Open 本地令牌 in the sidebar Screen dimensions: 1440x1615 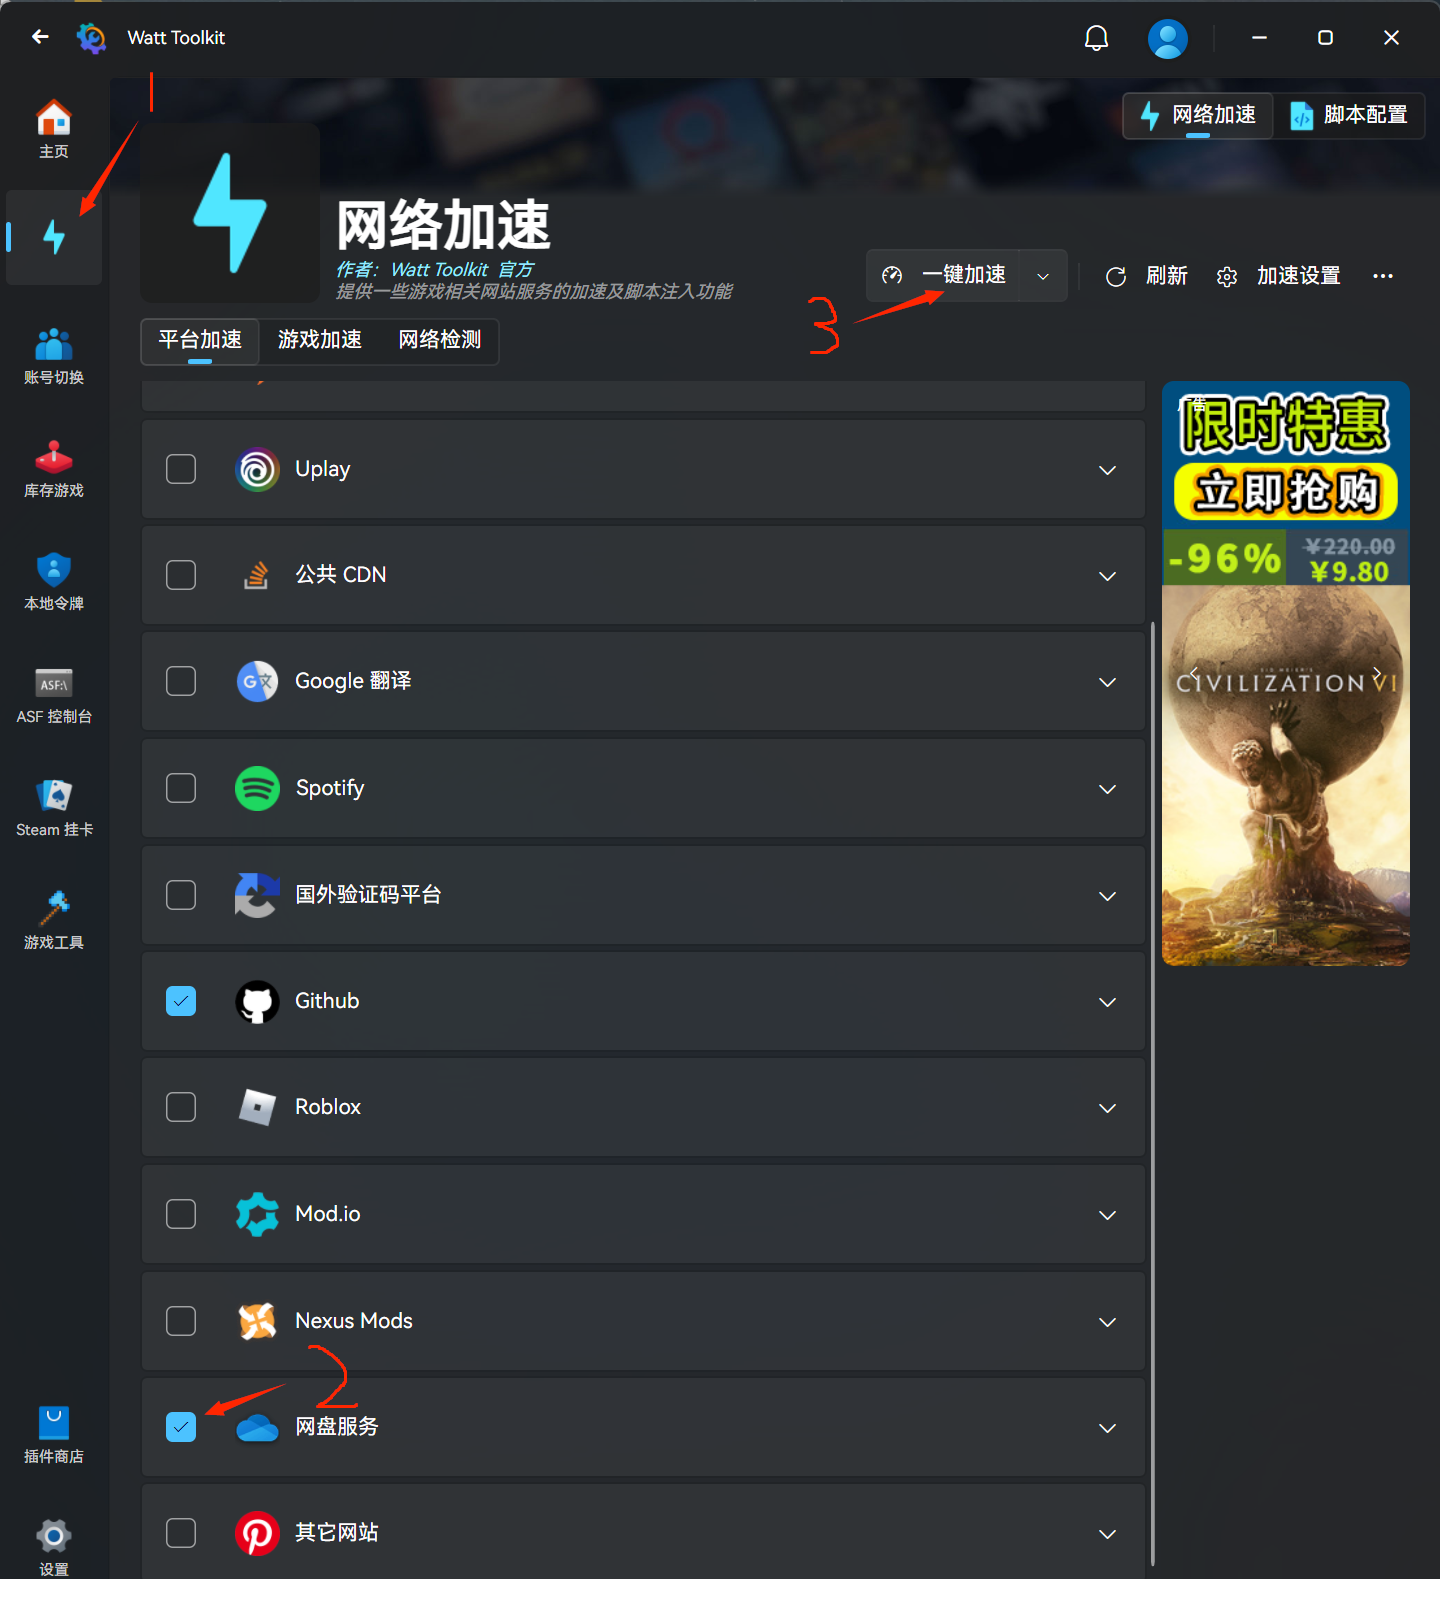54,582
